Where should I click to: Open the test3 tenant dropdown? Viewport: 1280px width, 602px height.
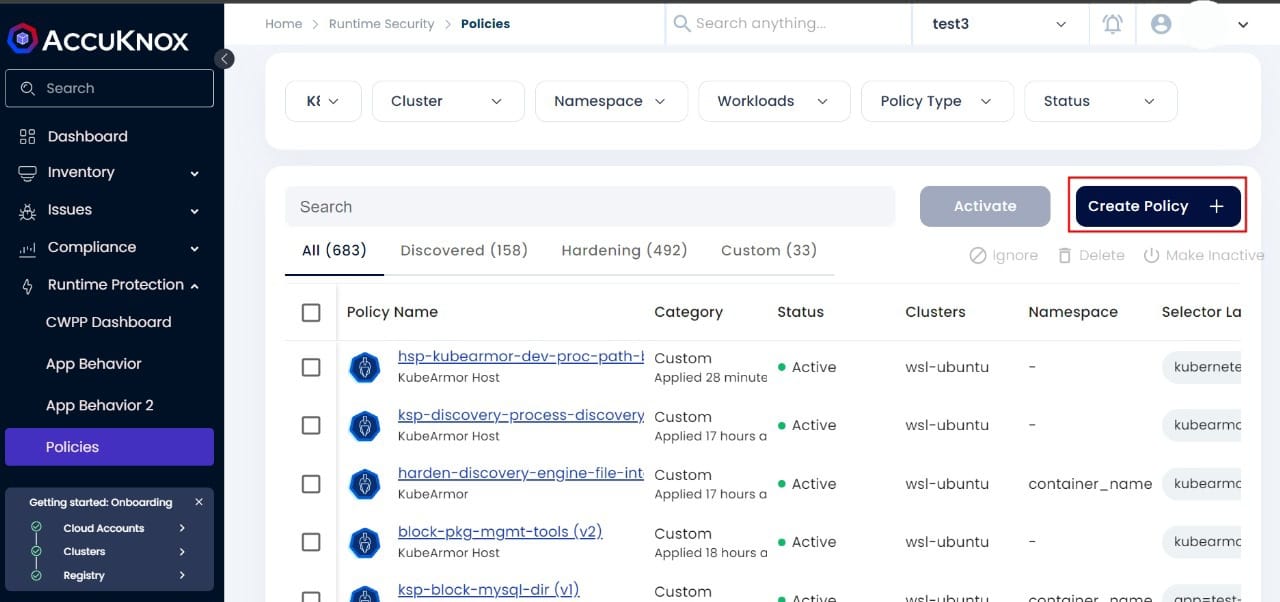1000,24
